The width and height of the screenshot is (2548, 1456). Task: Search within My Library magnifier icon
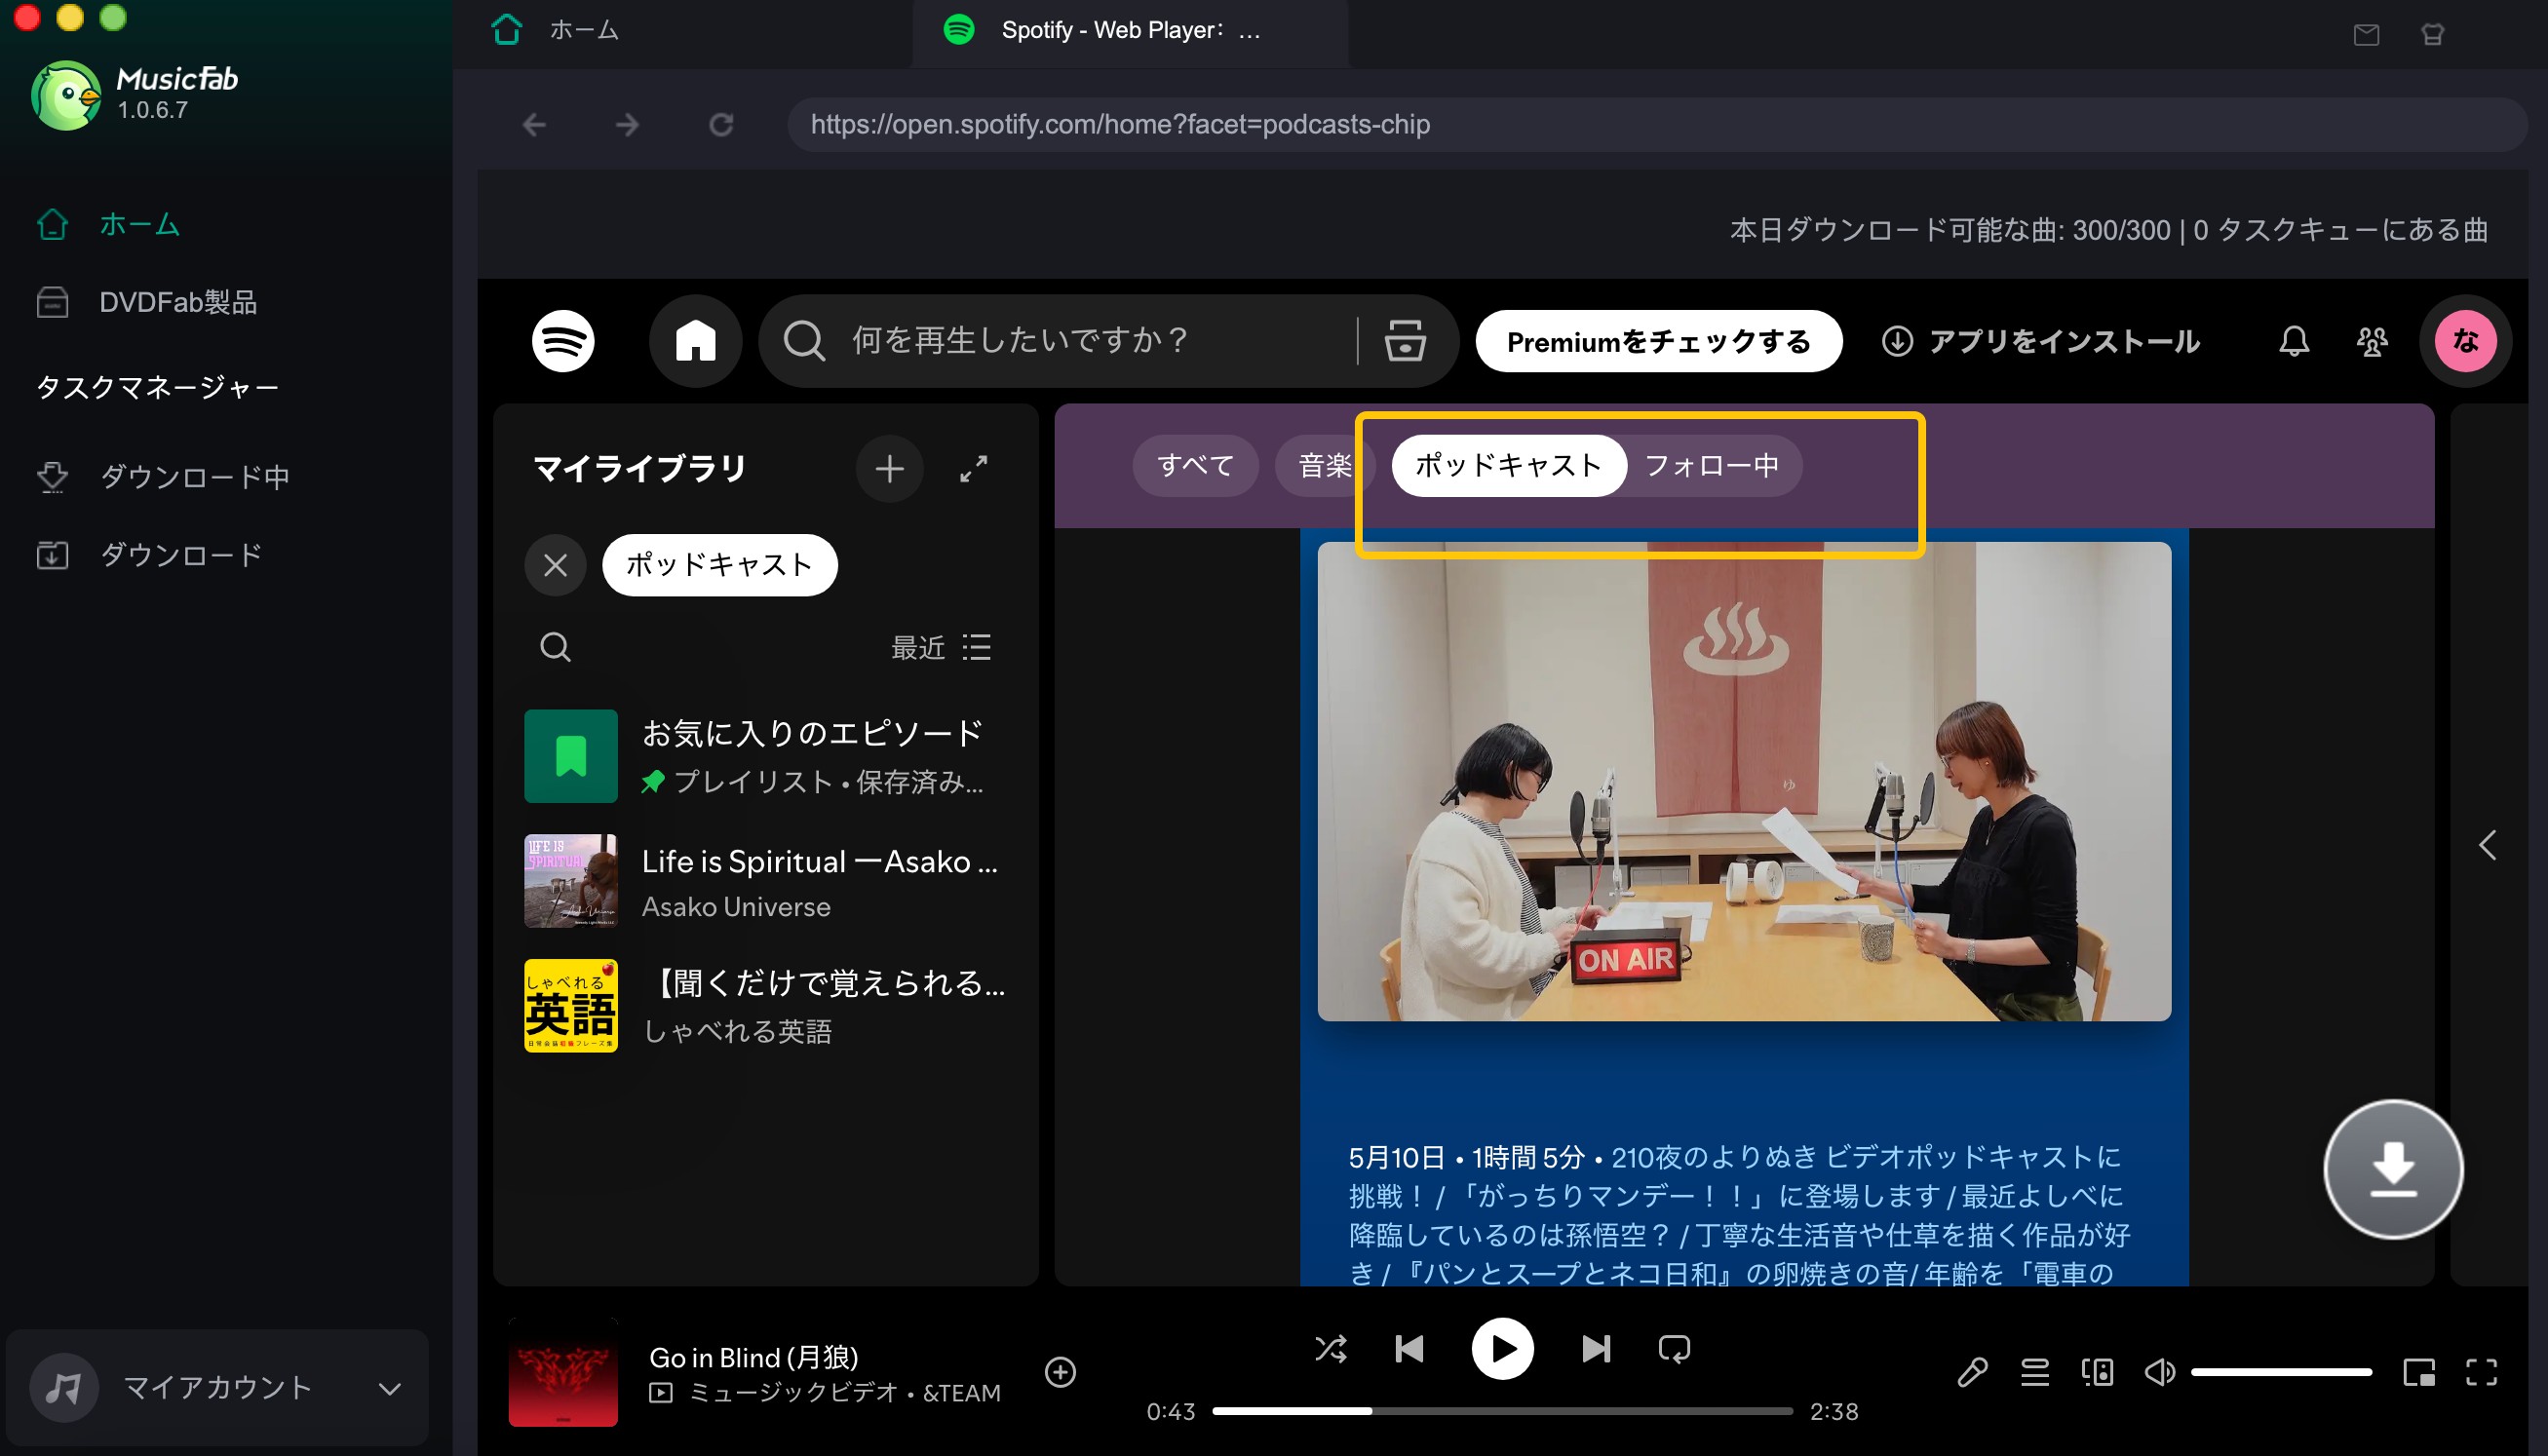(x=555, y=648)
